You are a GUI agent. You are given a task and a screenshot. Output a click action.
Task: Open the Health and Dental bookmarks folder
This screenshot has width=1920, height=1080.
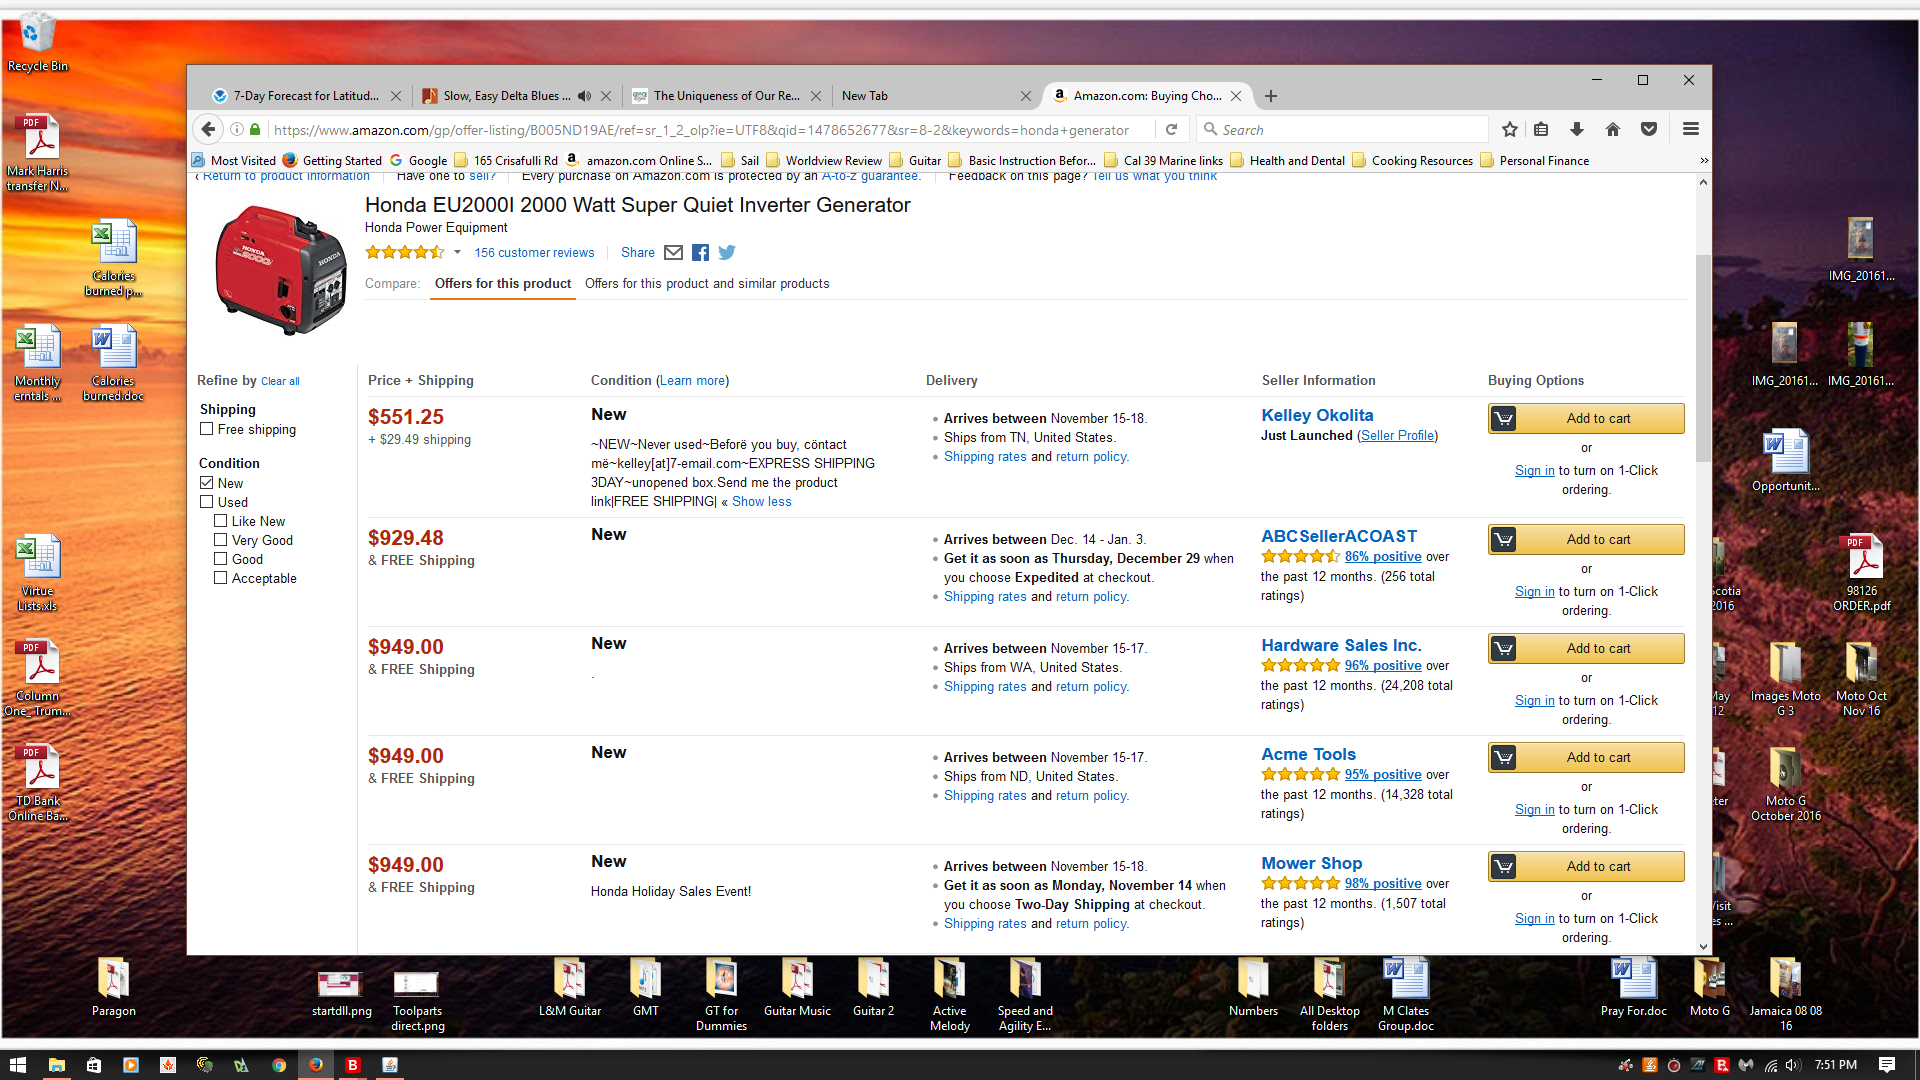pyautogui.click(x=1287, y=161)
